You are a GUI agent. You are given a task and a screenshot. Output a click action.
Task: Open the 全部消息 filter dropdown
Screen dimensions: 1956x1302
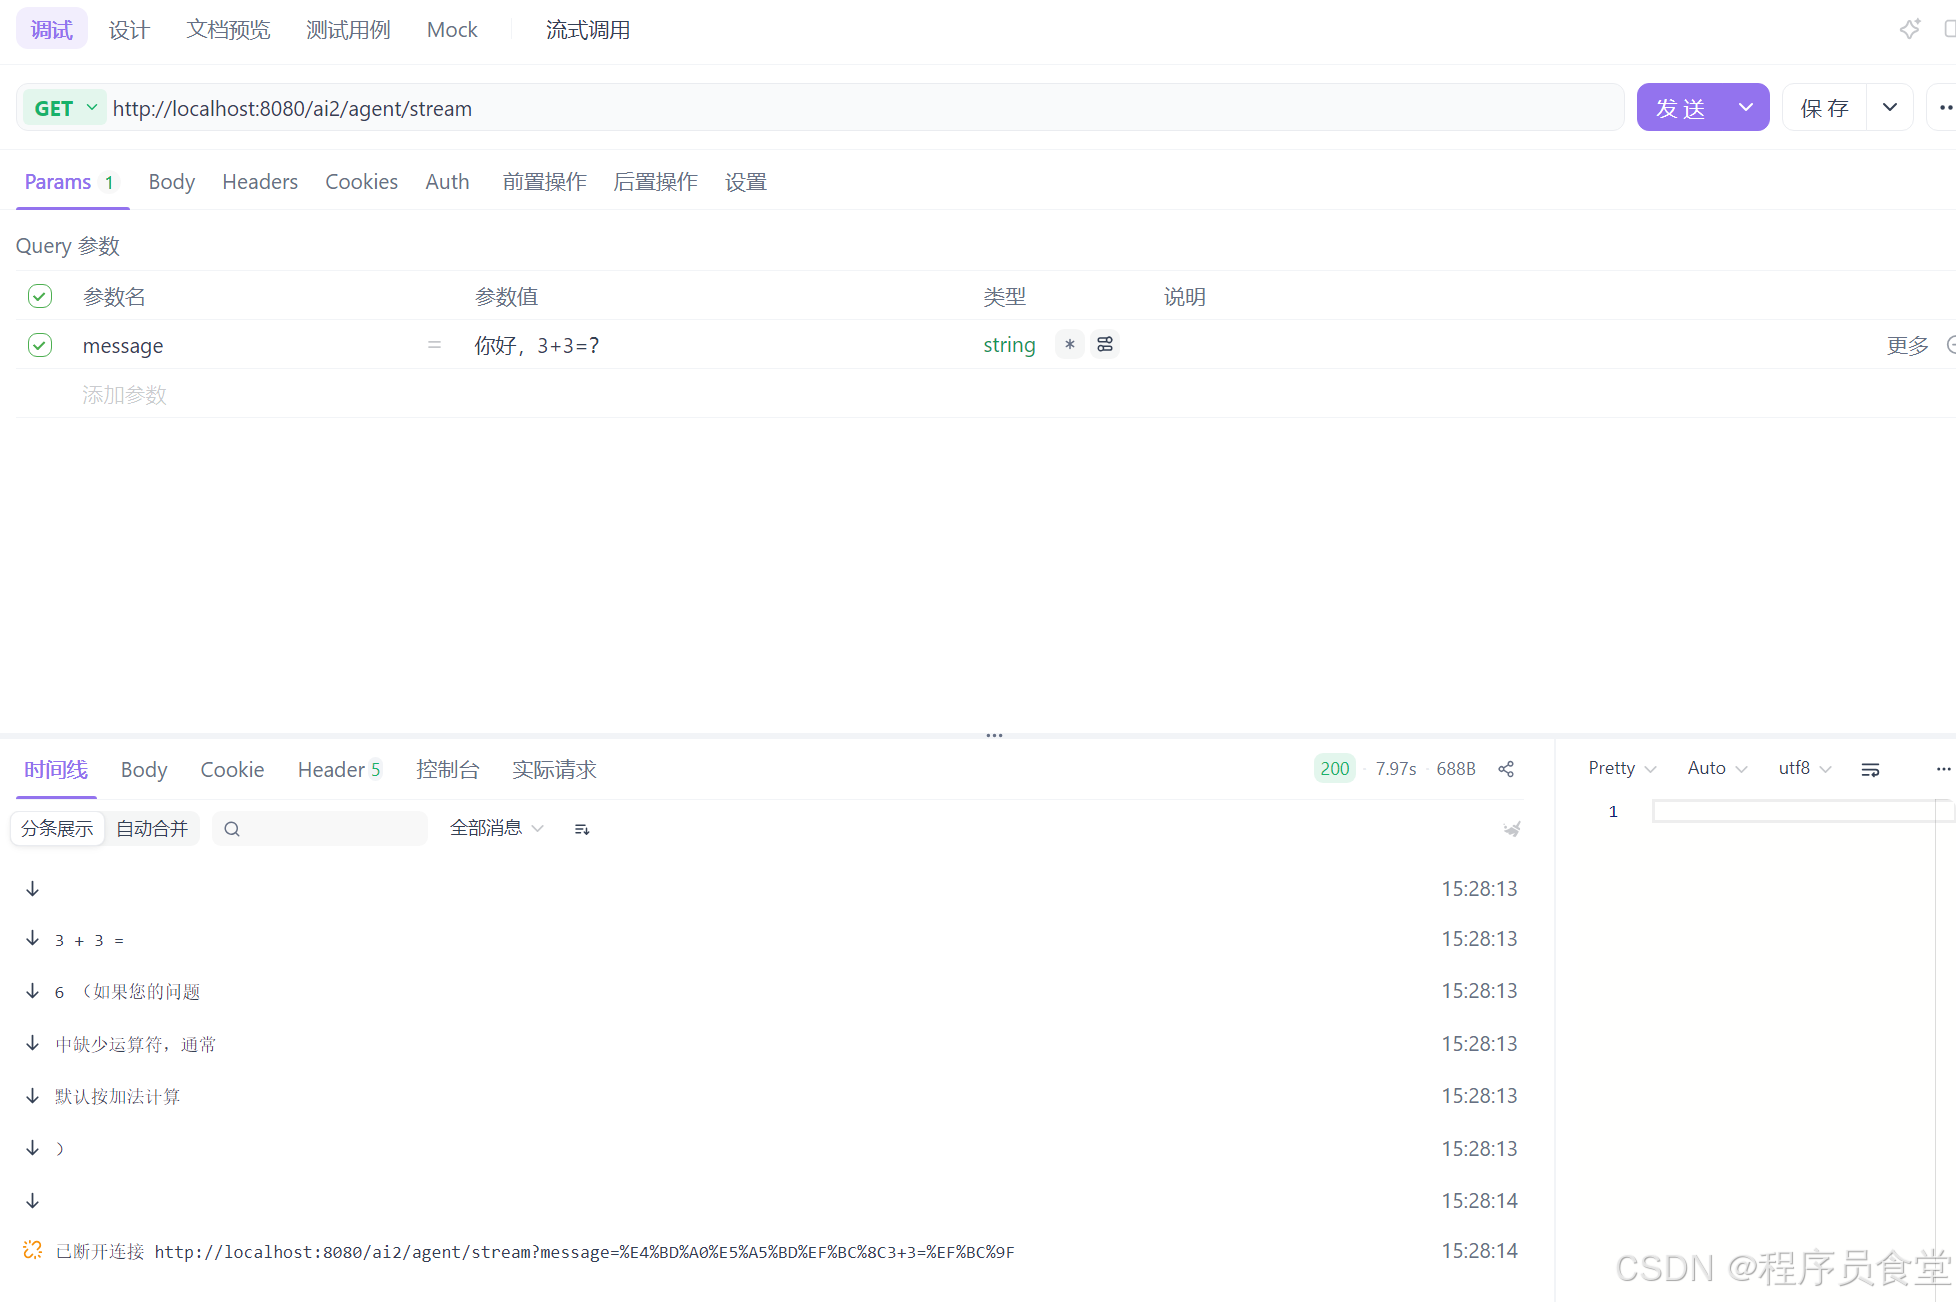(x=496, y=828)
